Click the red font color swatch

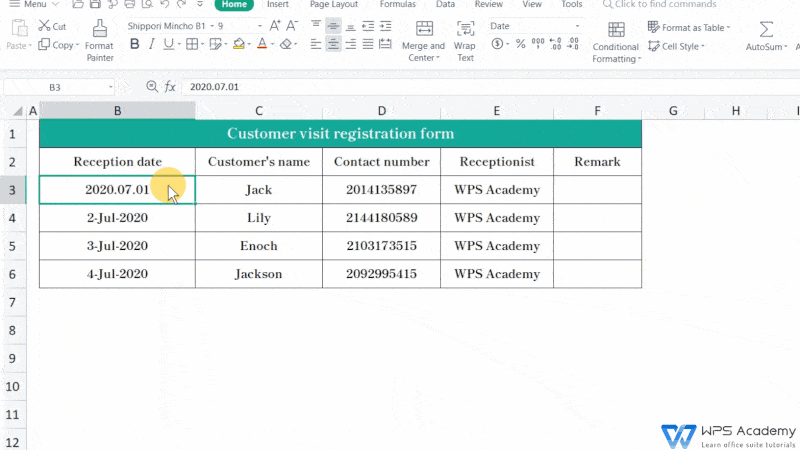(x=262, y=44)
